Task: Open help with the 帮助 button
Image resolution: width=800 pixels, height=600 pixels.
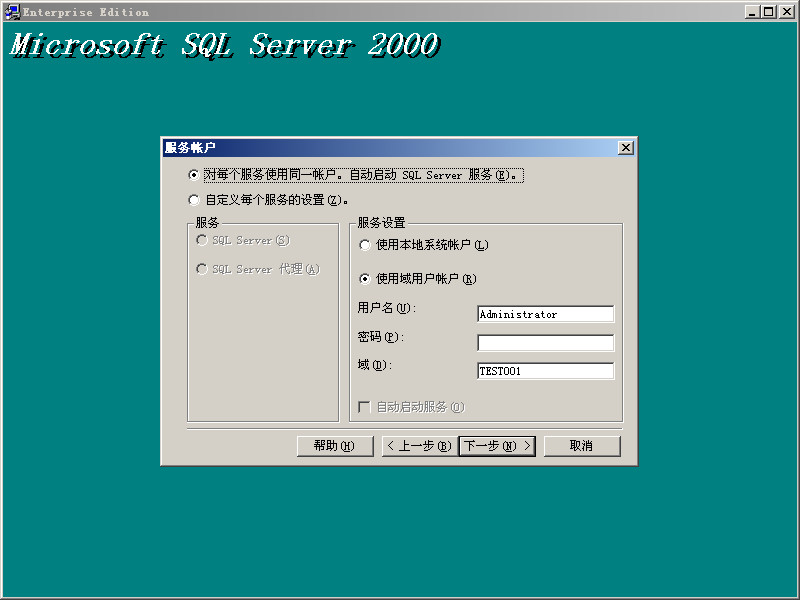Action: point(335,446)
